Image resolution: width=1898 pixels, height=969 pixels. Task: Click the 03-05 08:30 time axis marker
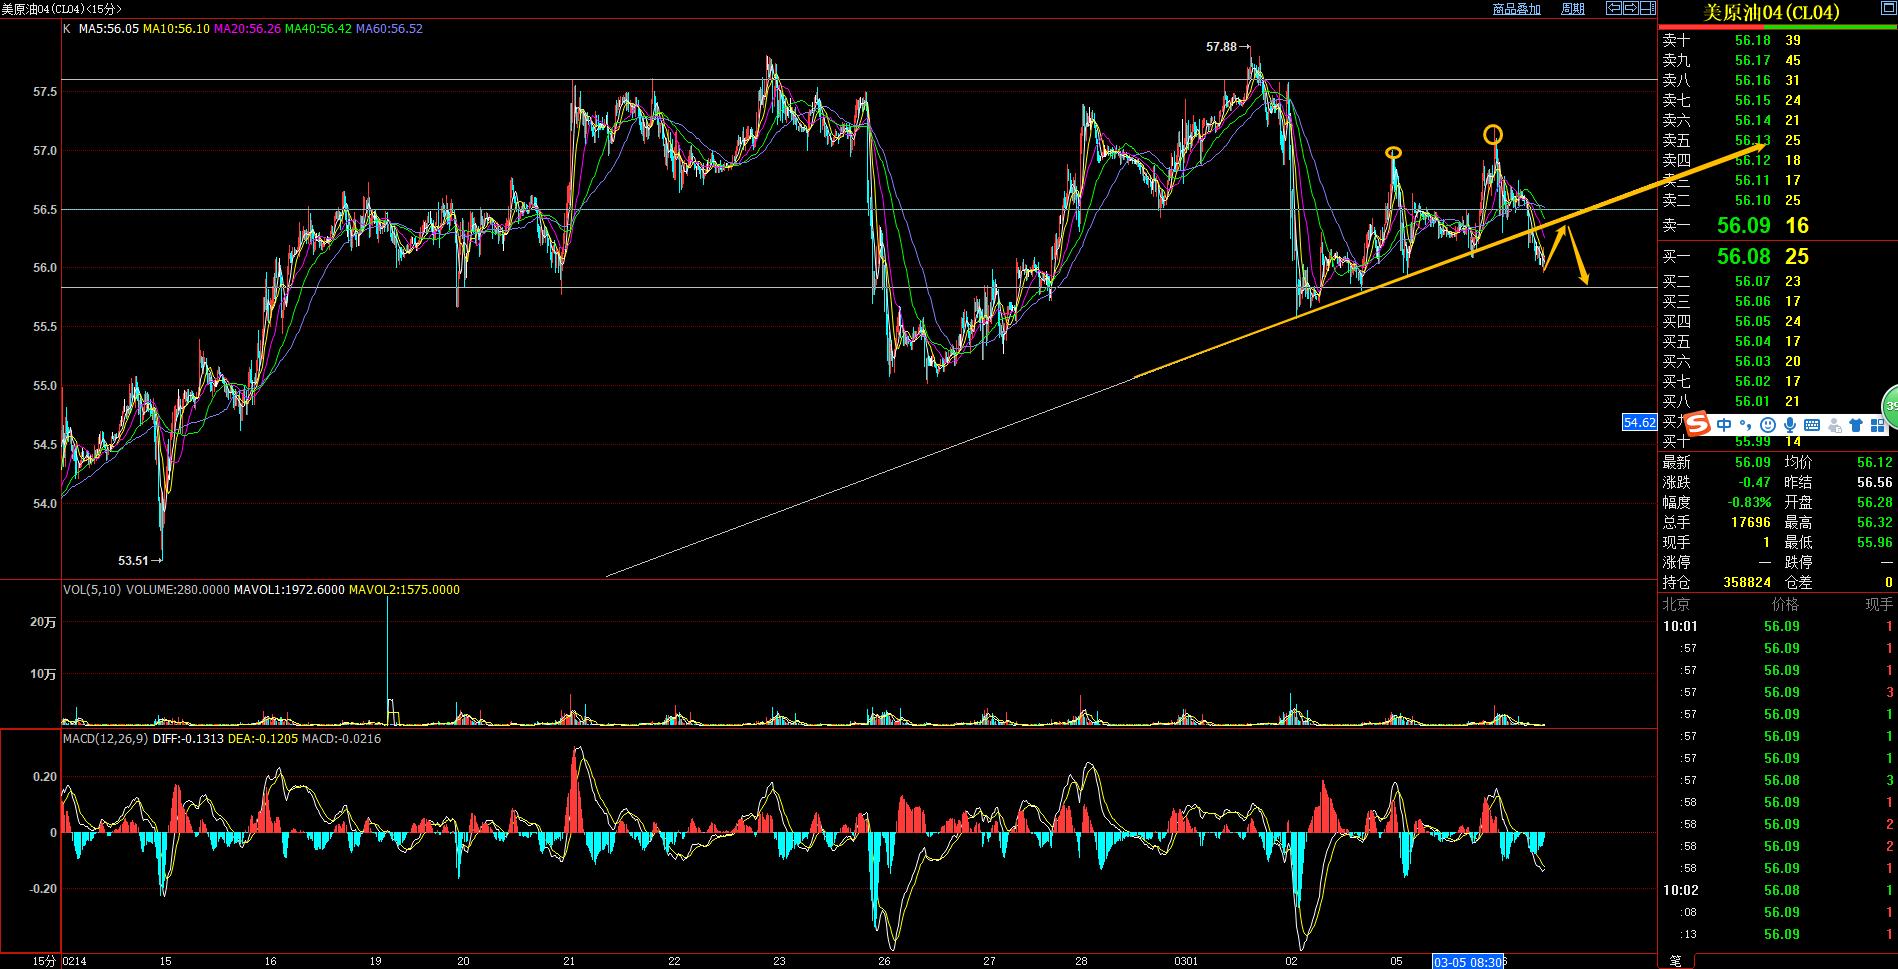1468,961
